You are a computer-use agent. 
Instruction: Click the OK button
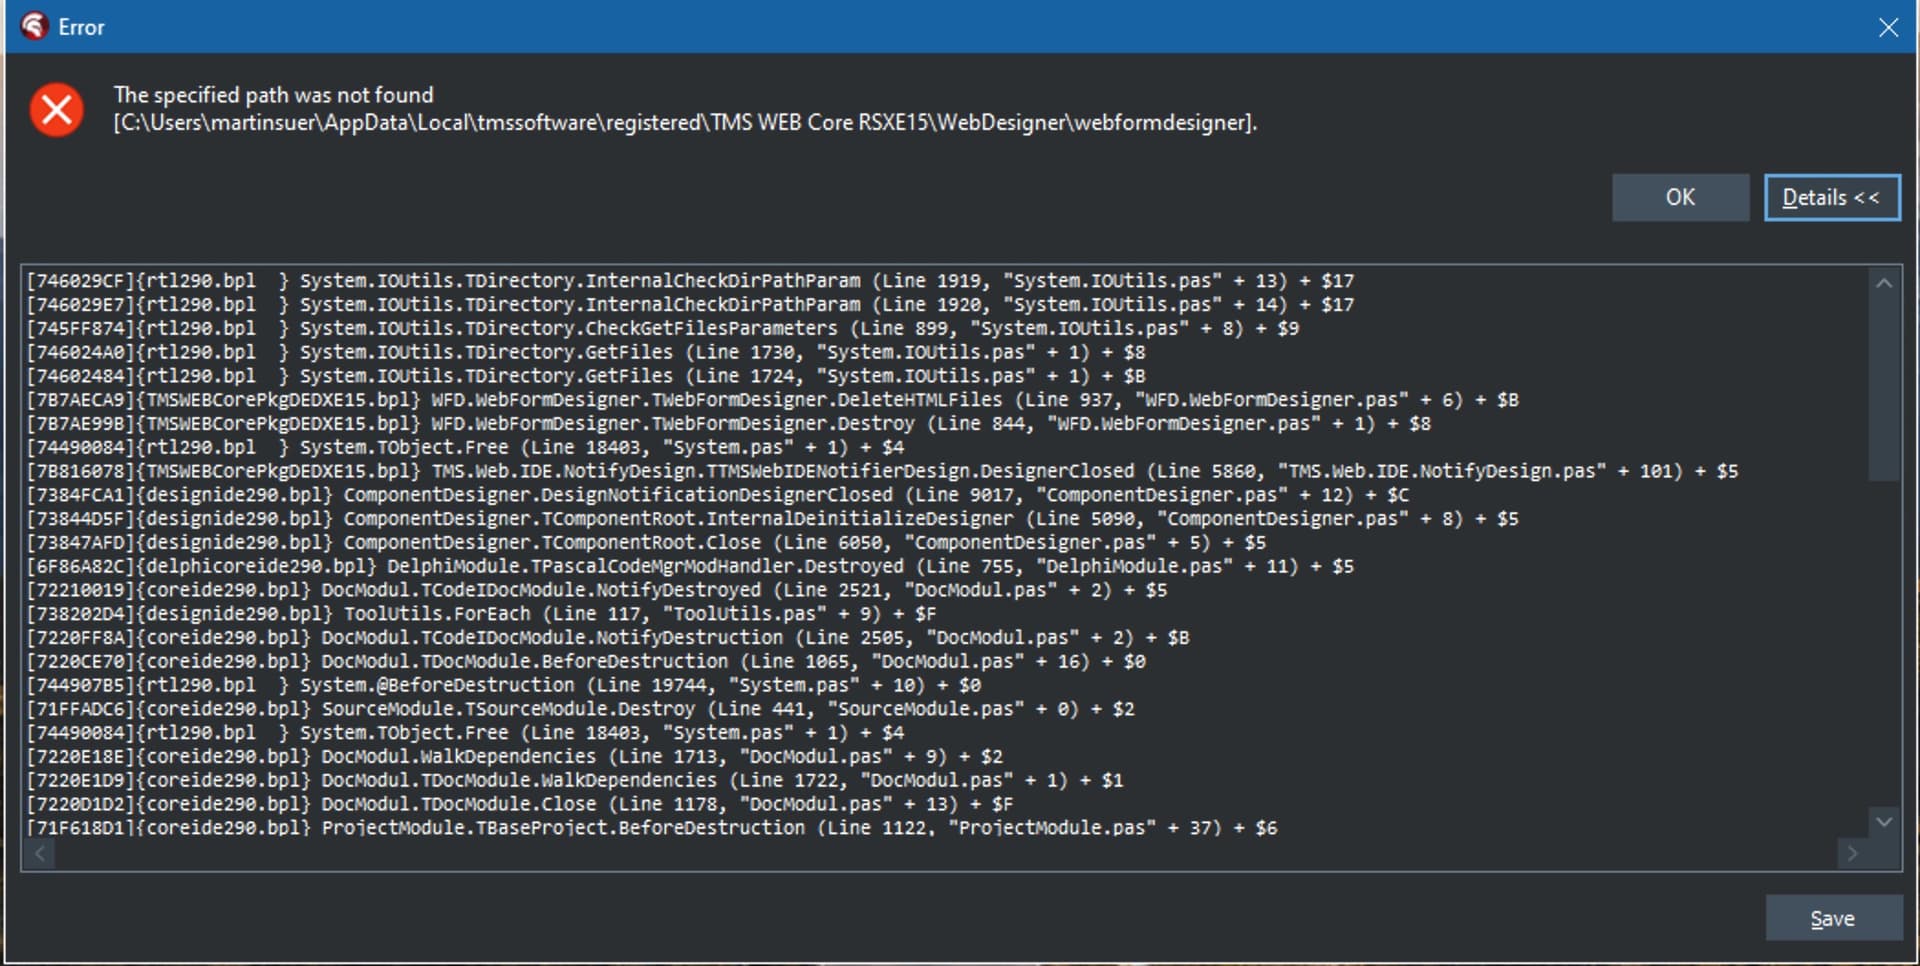(1680, 197)
